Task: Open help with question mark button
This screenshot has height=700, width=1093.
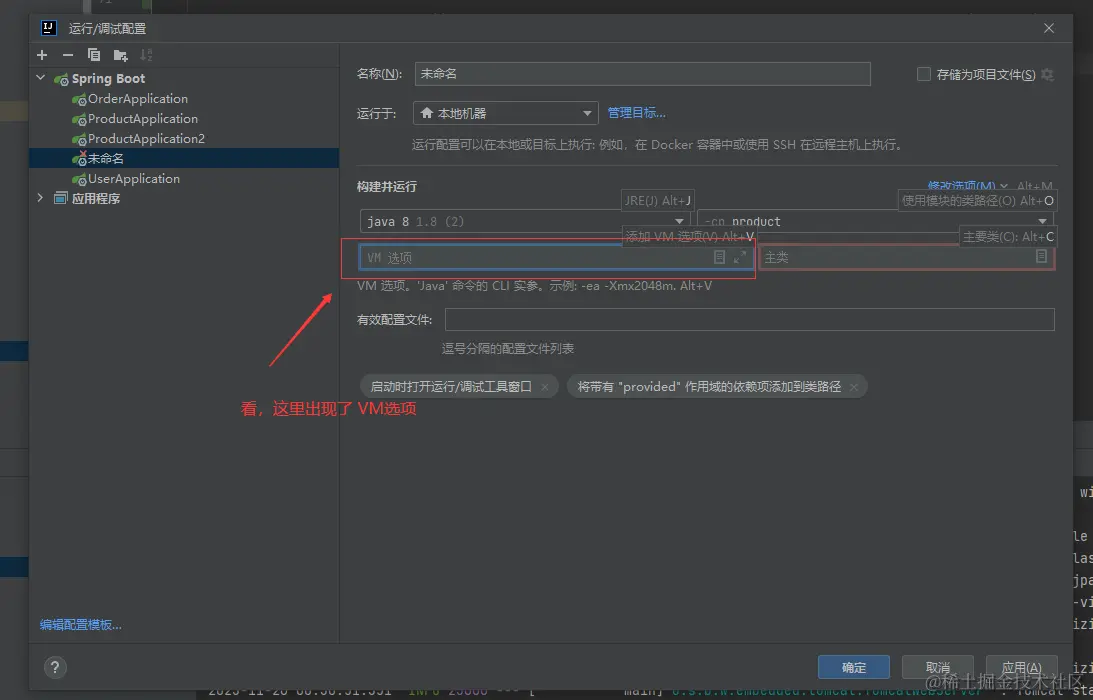Action: click(x=55, y=667)
